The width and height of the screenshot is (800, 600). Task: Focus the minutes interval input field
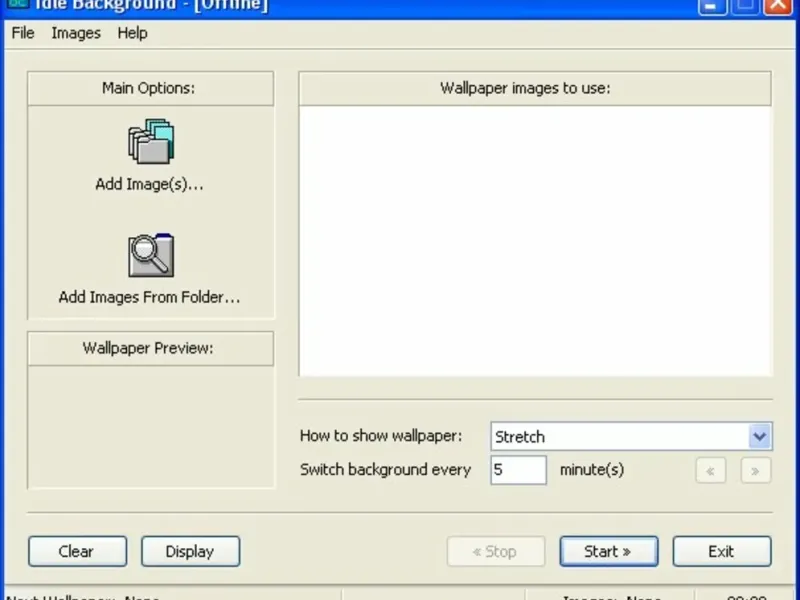coord(518,470)
